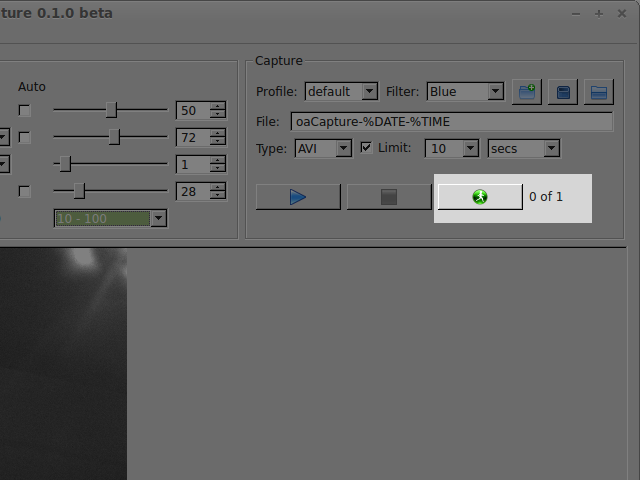Viewport: 640px width, 480px height.
Task: Click inside the spinbox showing 28
Action: point(193,191)
